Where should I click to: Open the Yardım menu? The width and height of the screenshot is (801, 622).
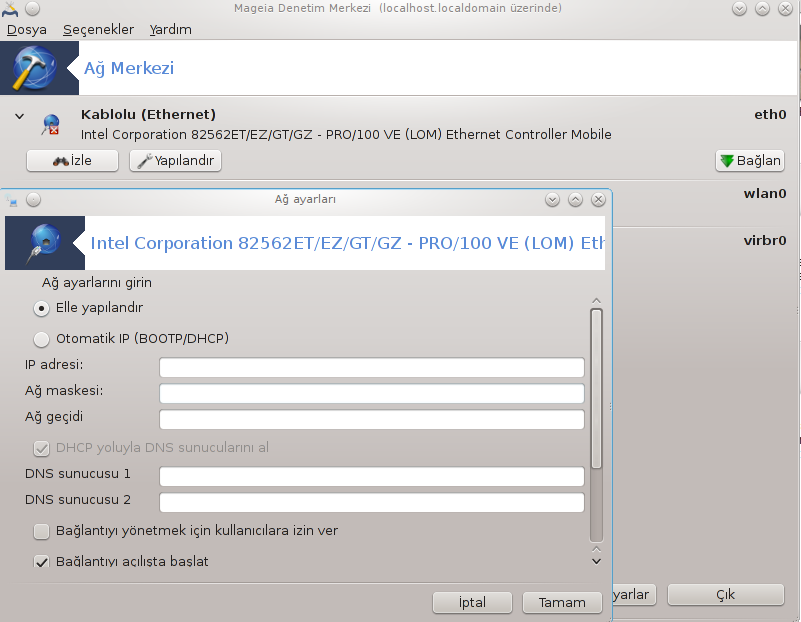coord(170,30)
